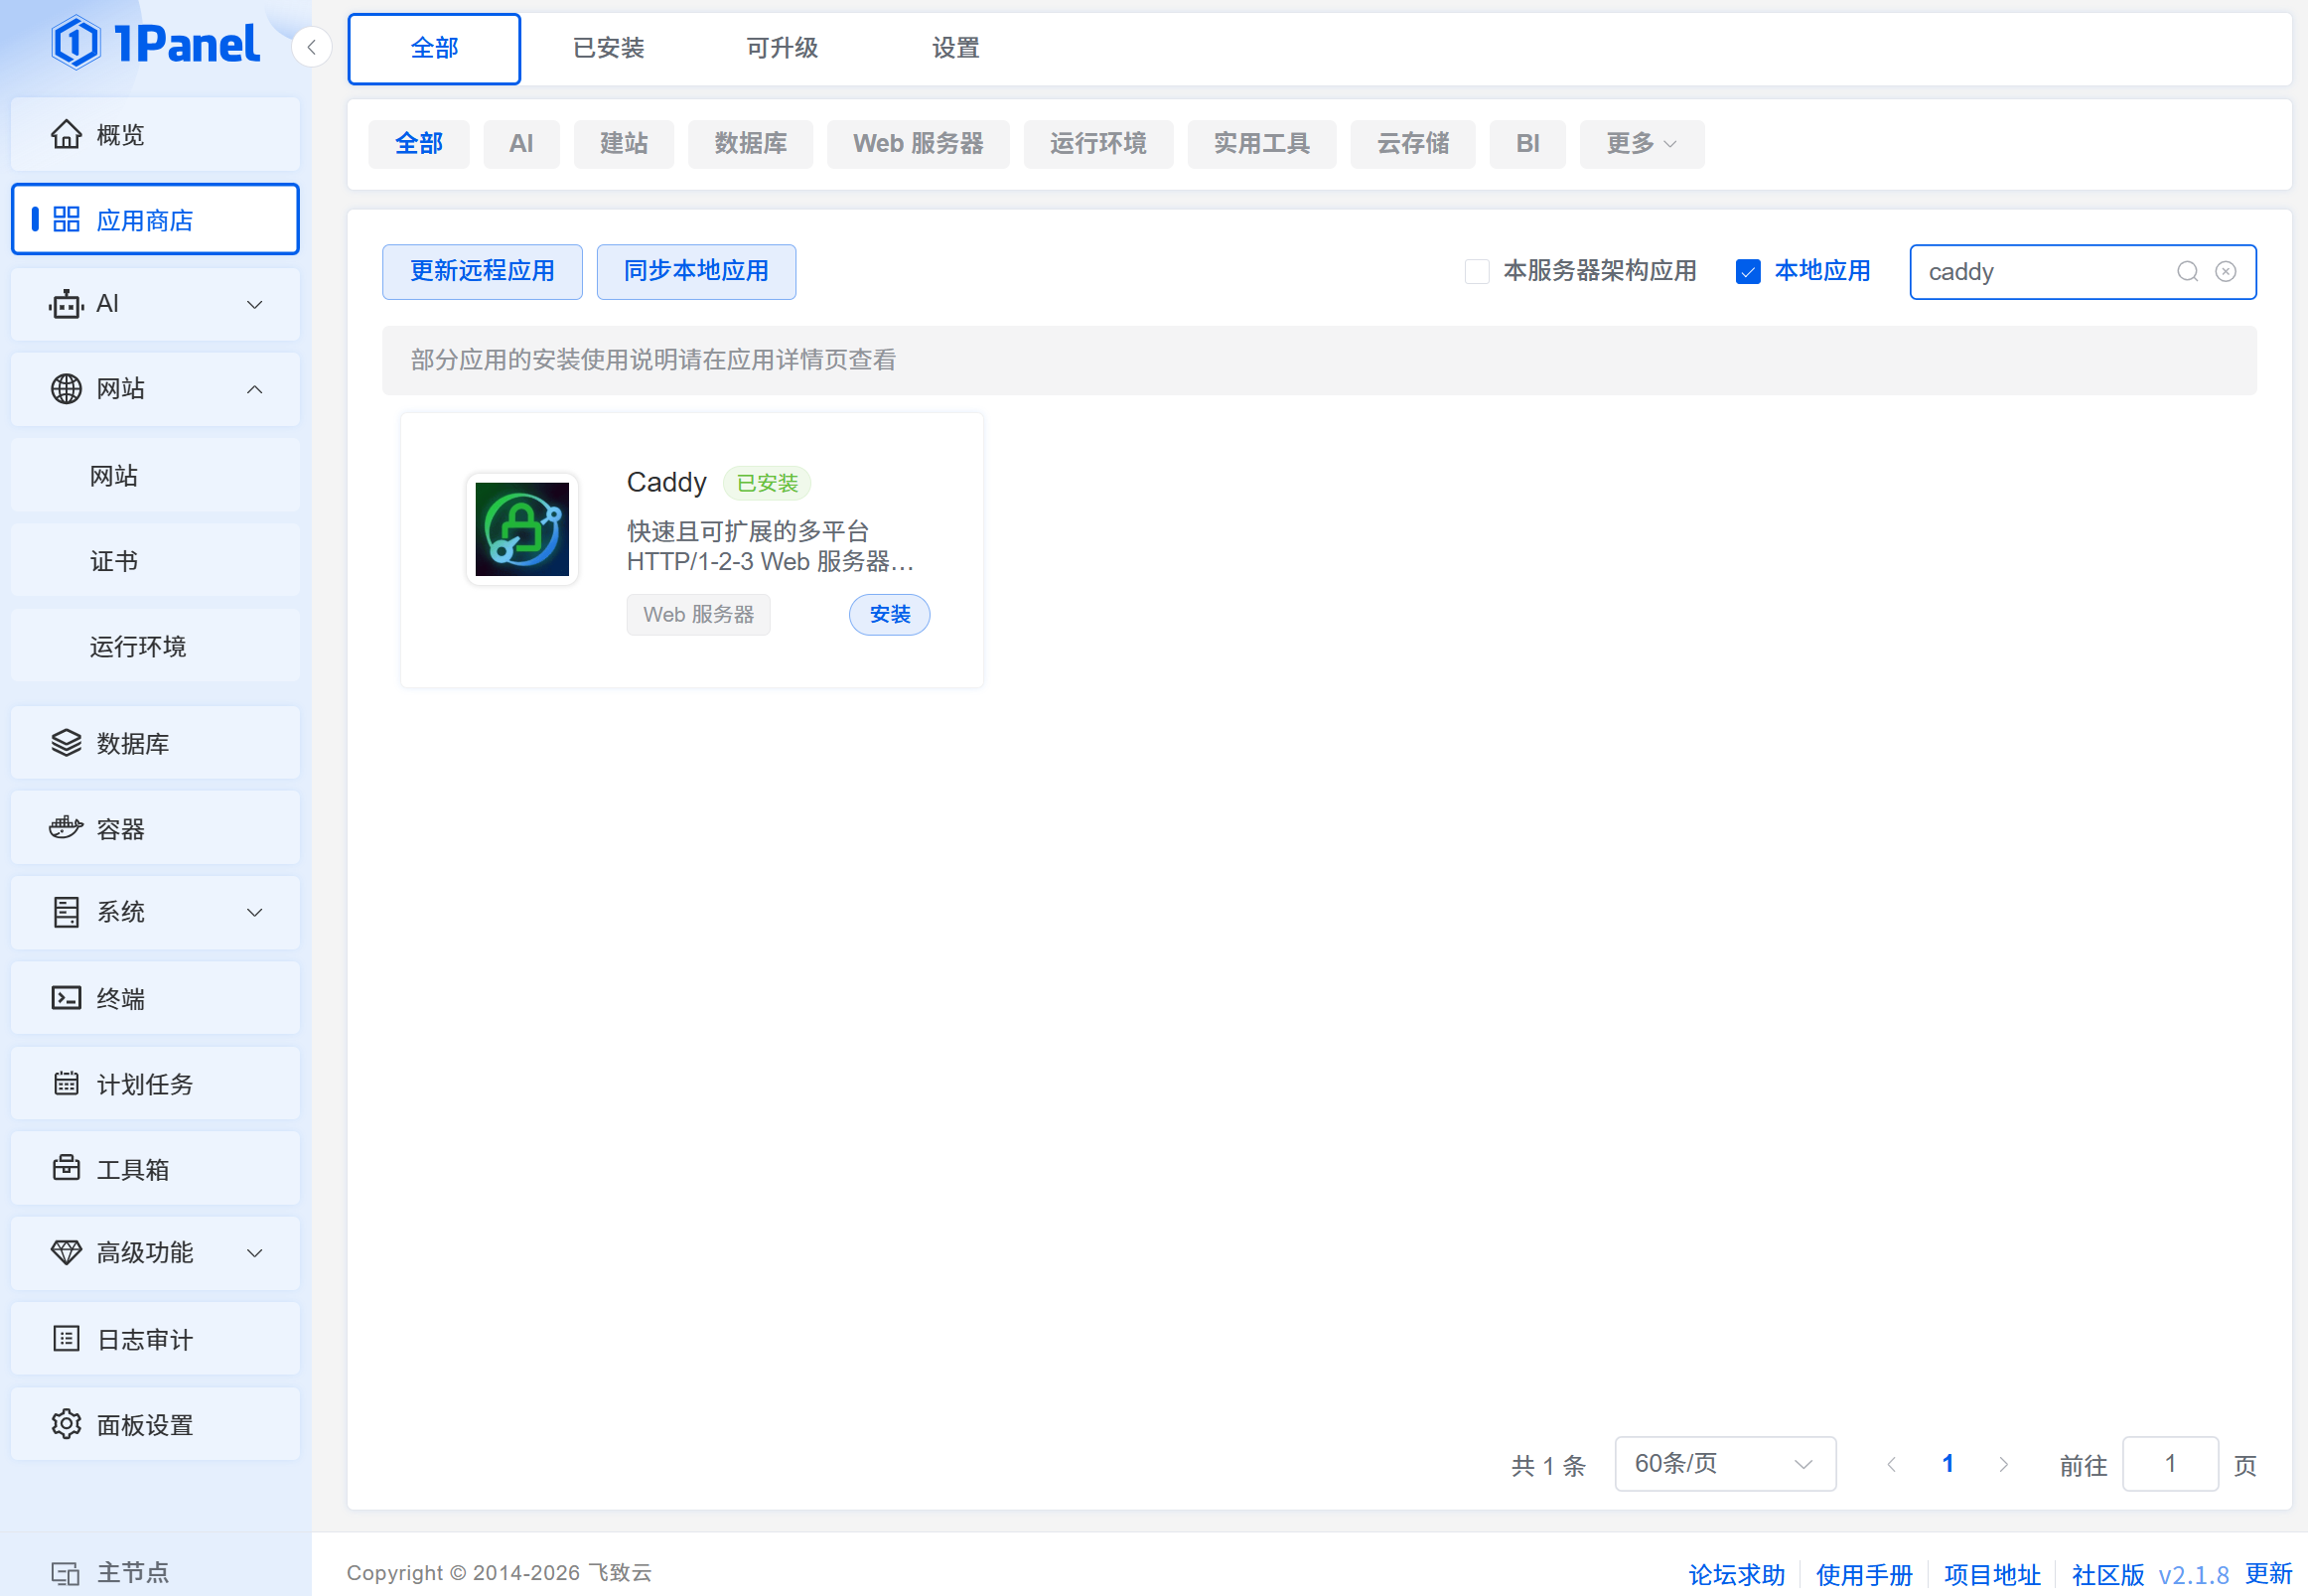Open the 工具箱 toolbox entry
Viewport: 2308px width, 1596px height.
(131, 1169)
